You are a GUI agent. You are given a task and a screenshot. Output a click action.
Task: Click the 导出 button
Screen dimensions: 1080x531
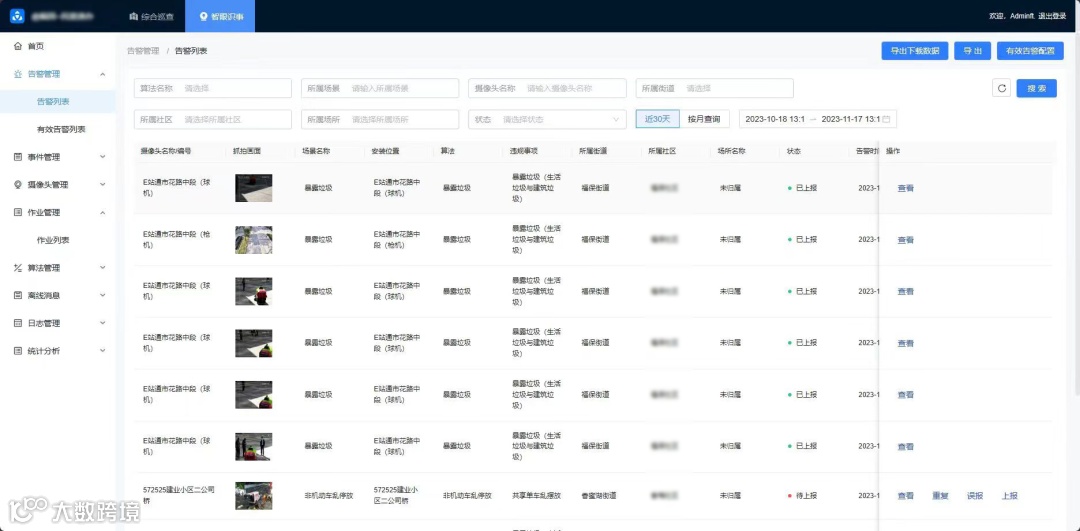973,51
